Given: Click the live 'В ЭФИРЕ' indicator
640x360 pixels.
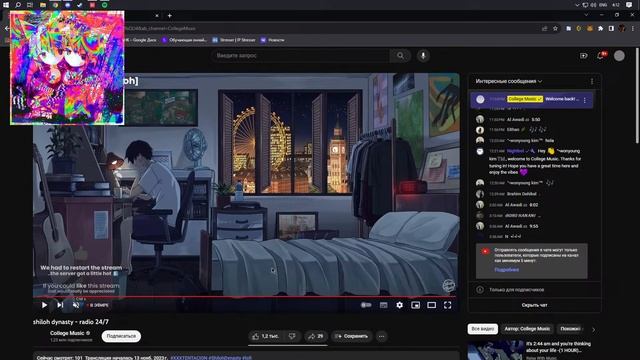Looking at the screenshot, I should (x=98, y=305).
